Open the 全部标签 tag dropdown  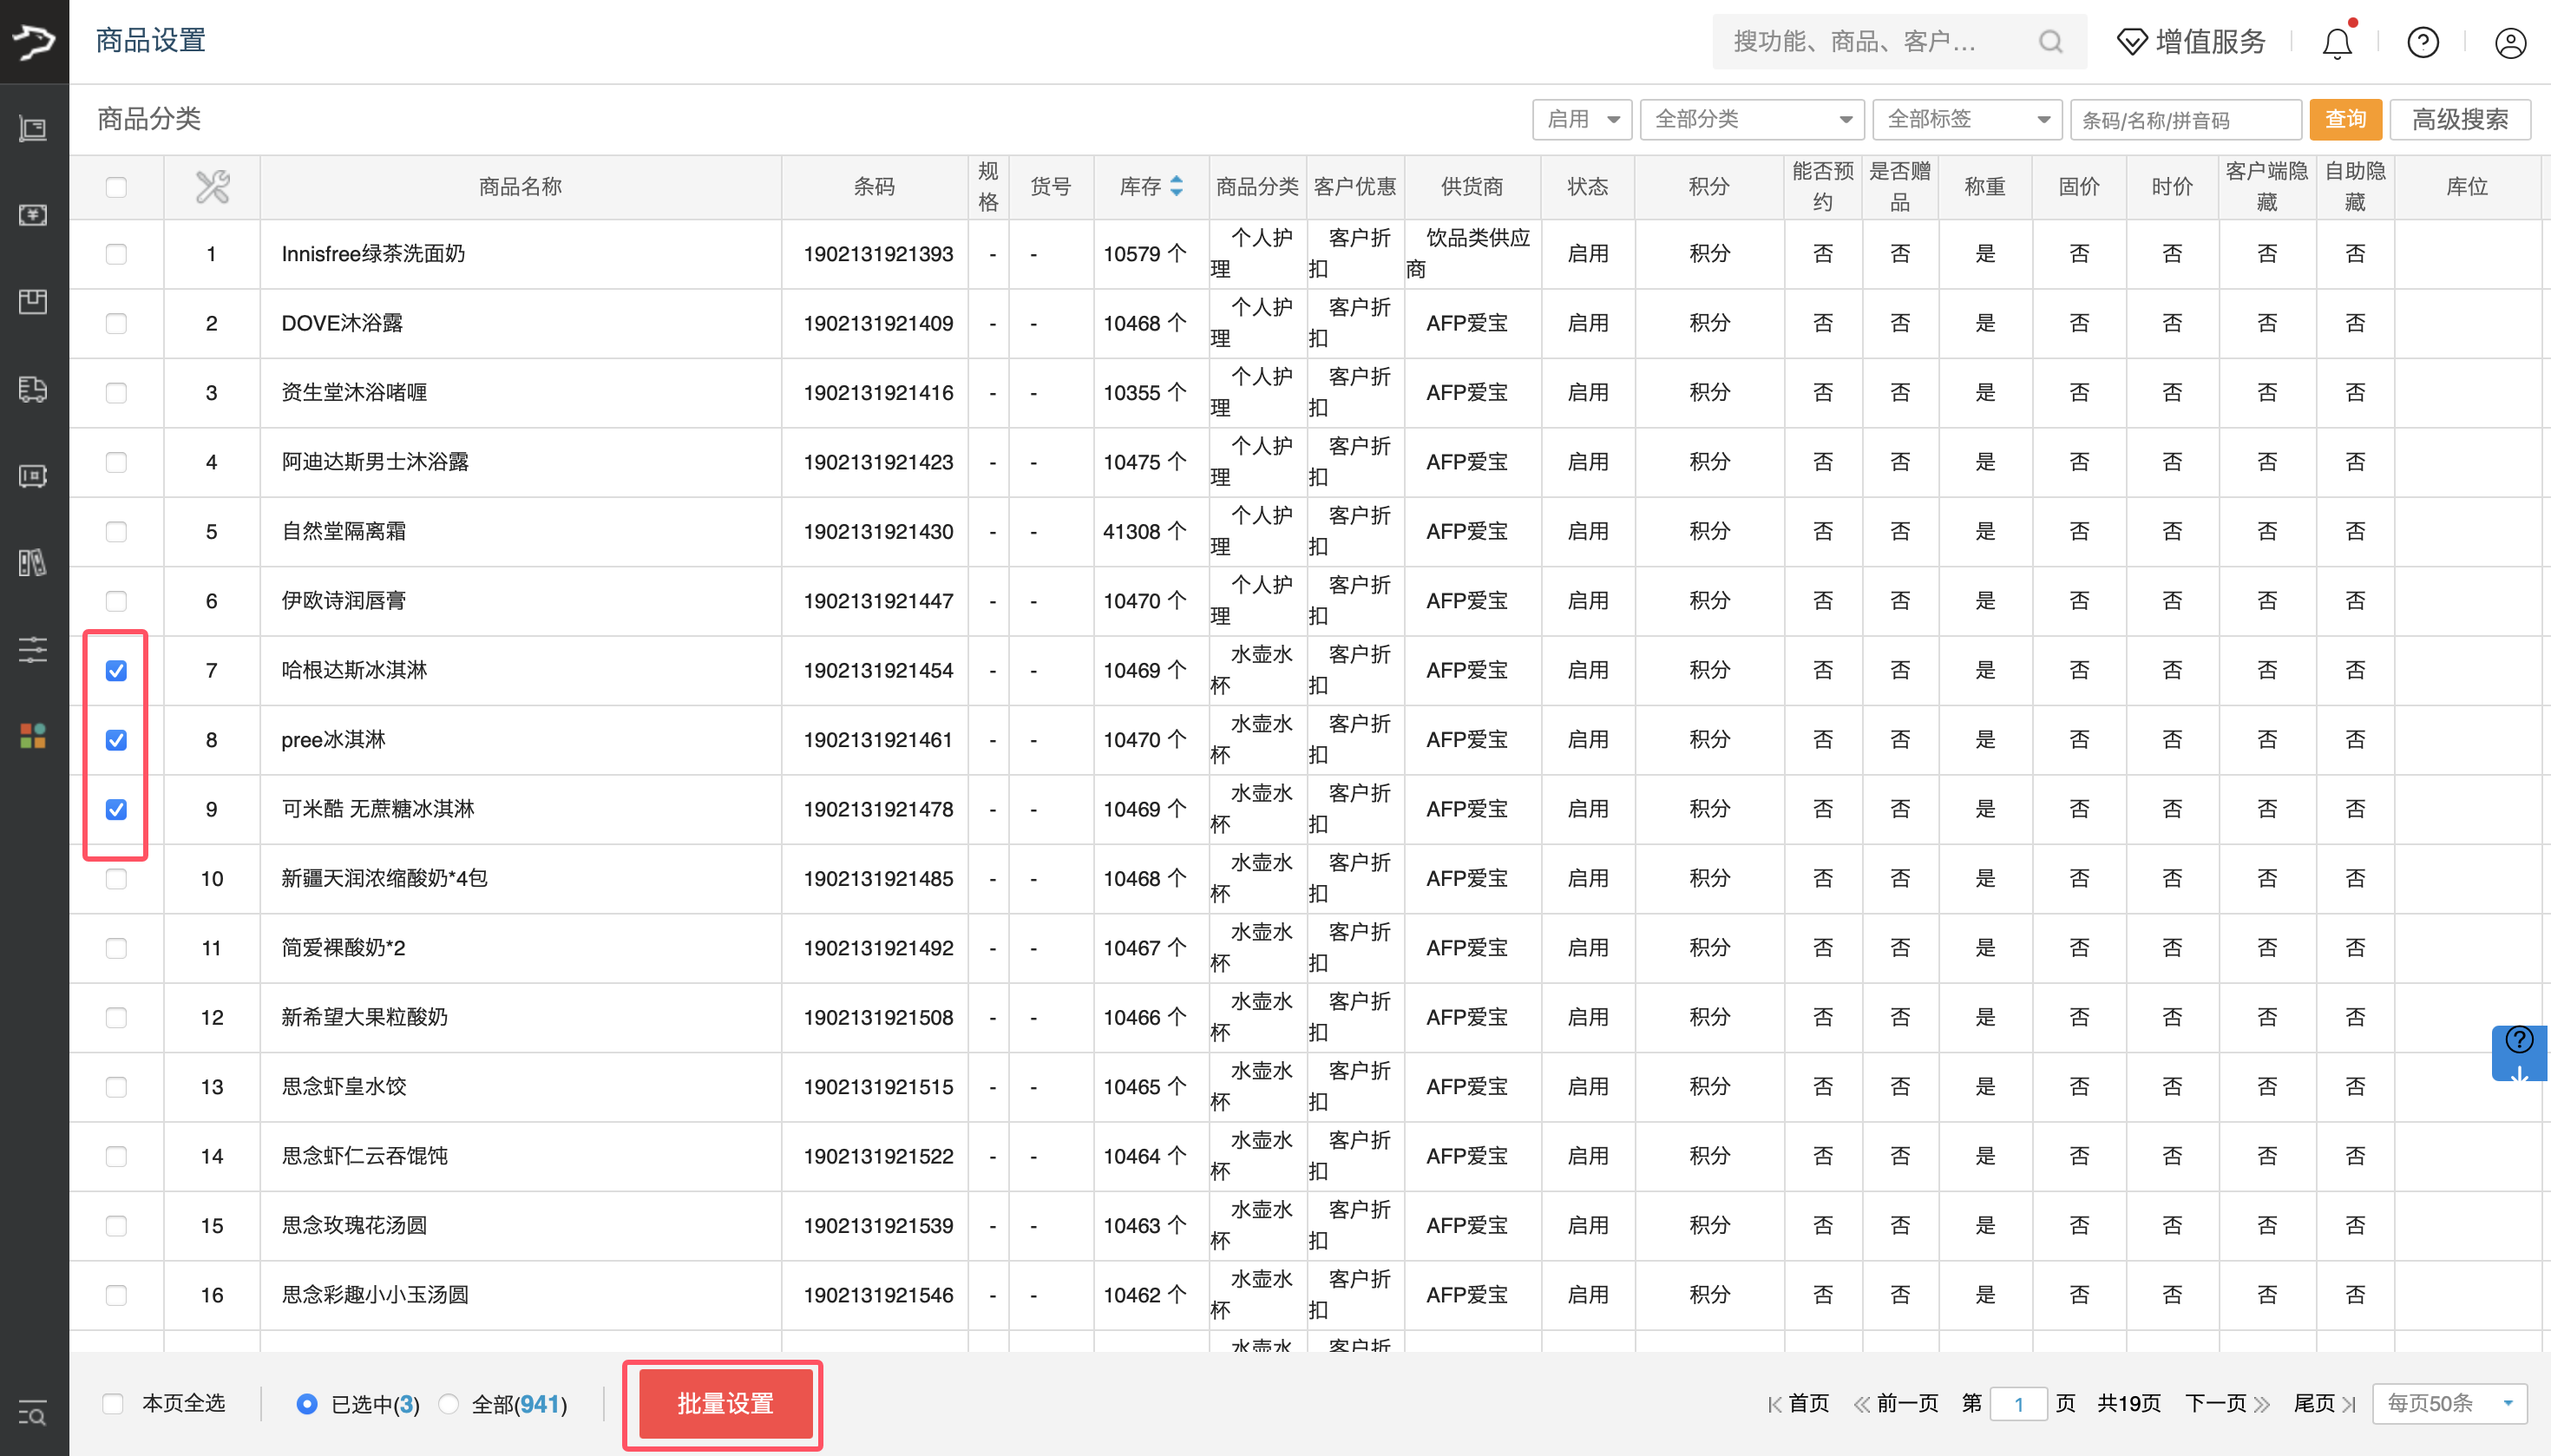point(1967,120)
